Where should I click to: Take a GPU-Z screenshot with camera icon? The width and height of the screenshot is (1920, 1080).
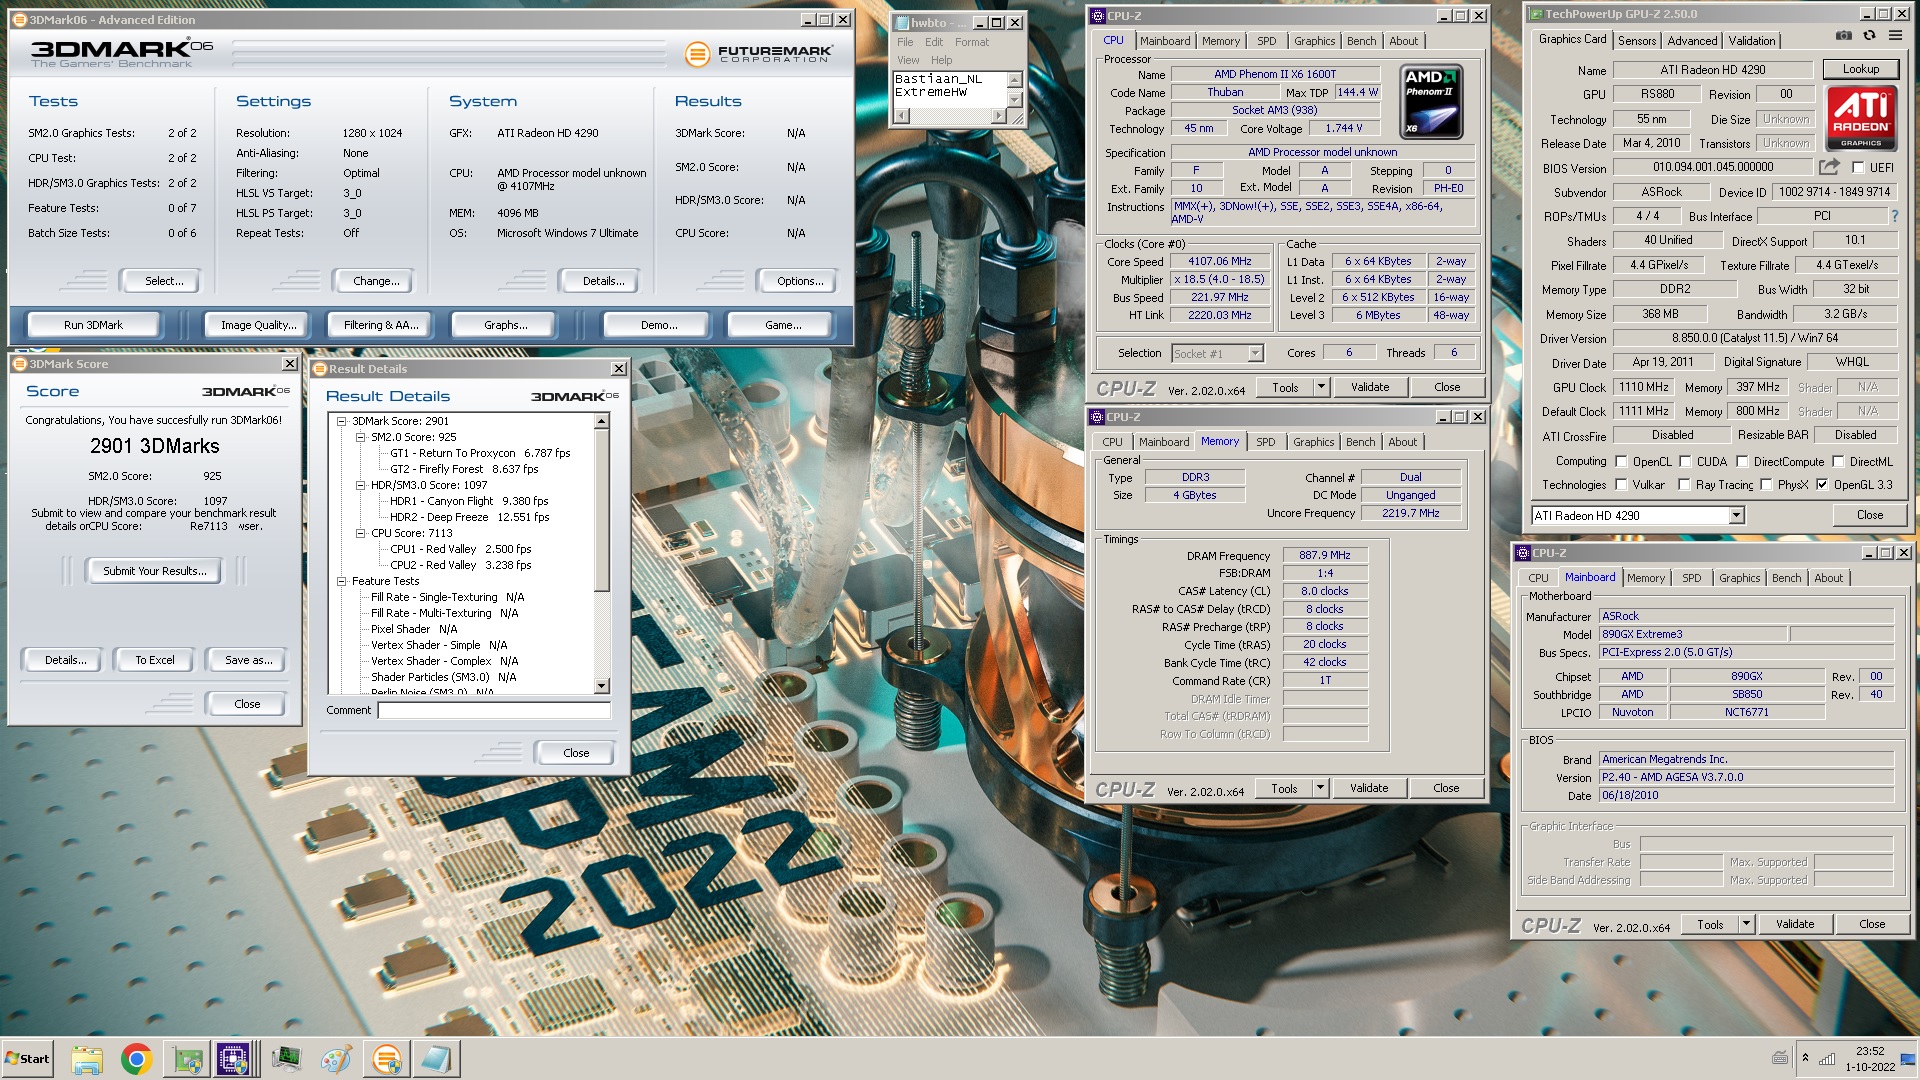1844,36
